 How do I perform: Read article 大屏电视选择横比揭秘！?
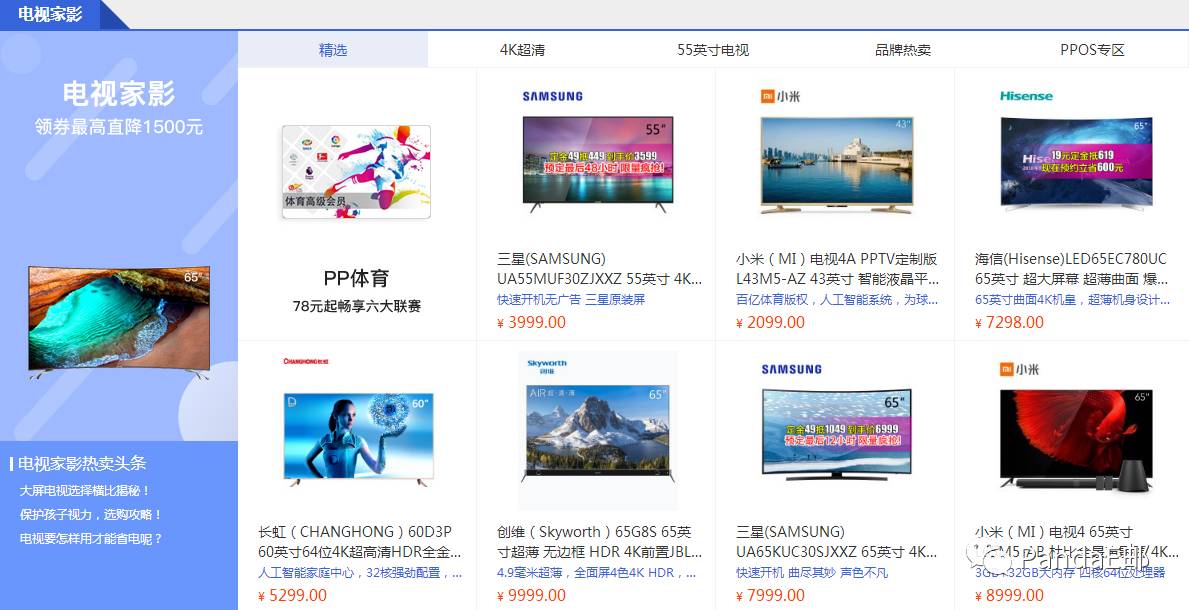85,491
